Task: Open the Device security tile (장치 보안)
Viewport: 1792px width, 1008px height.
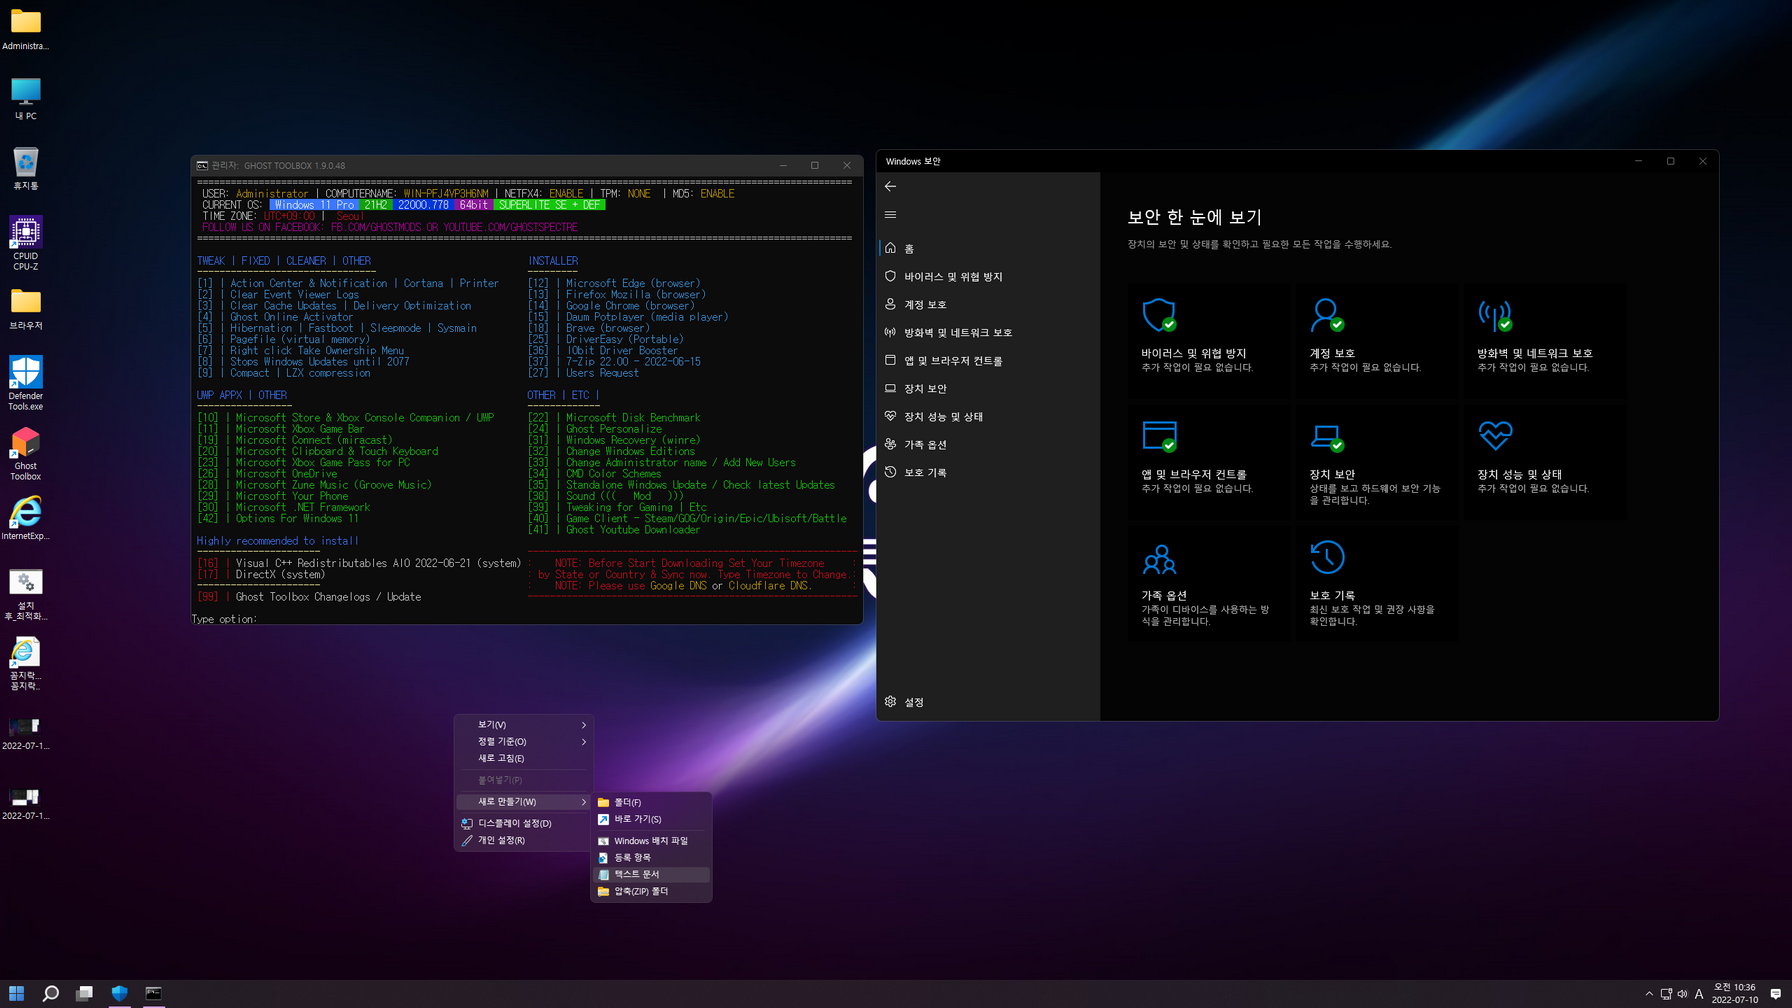Action: pos(1377,461)
